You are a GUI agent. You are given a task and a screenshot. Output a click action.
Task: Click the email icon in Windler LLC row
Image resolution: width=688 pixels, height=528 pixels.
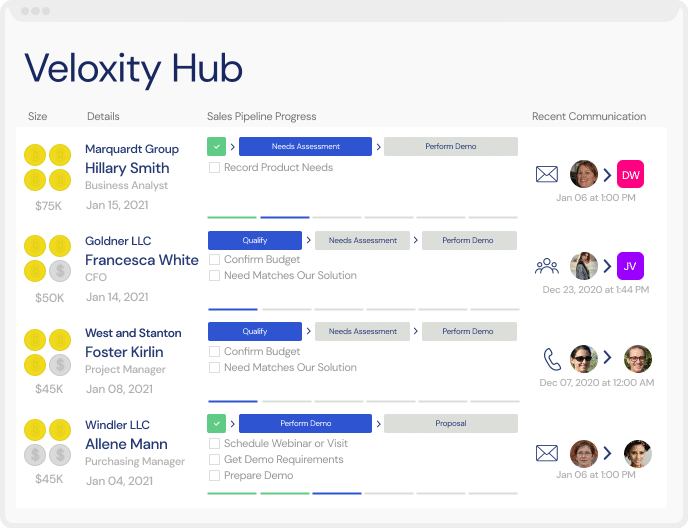tap(547, 453)
